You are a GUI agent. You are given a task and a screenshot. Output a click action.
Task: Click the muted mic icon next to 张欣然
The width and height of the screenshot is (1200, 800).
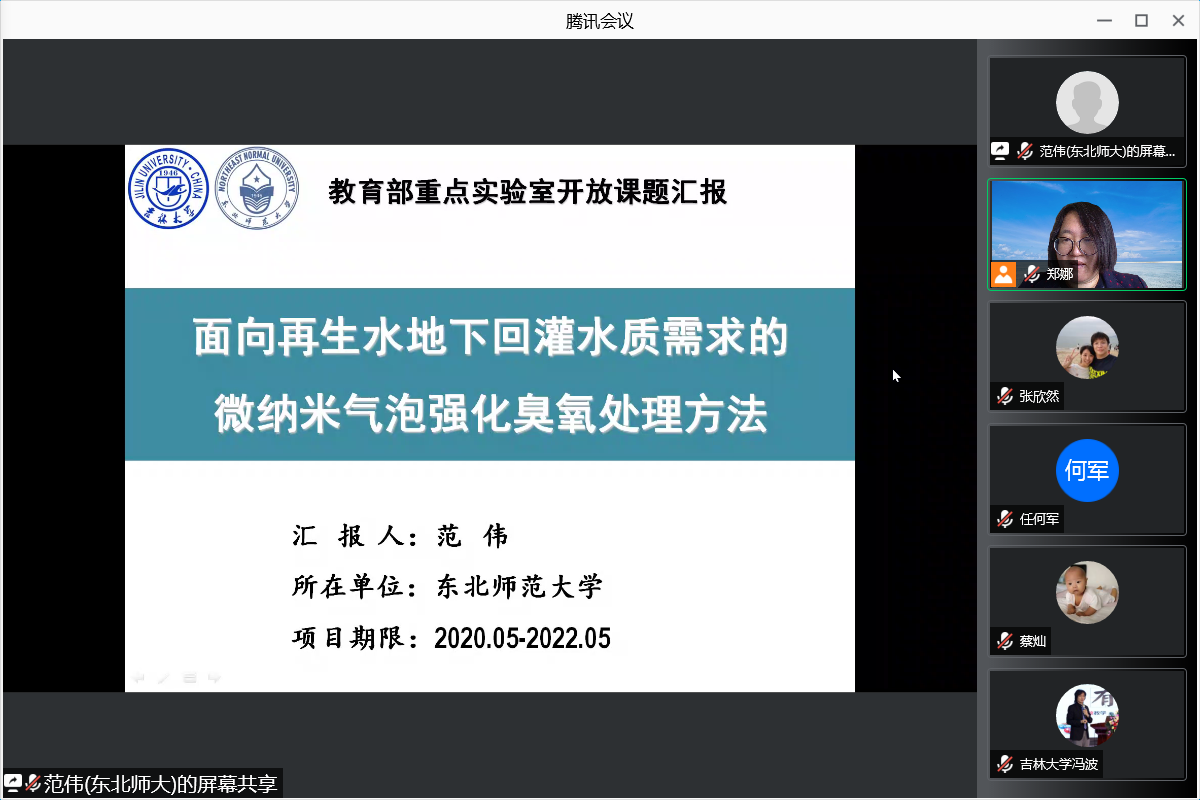(x=1005, y=396)
